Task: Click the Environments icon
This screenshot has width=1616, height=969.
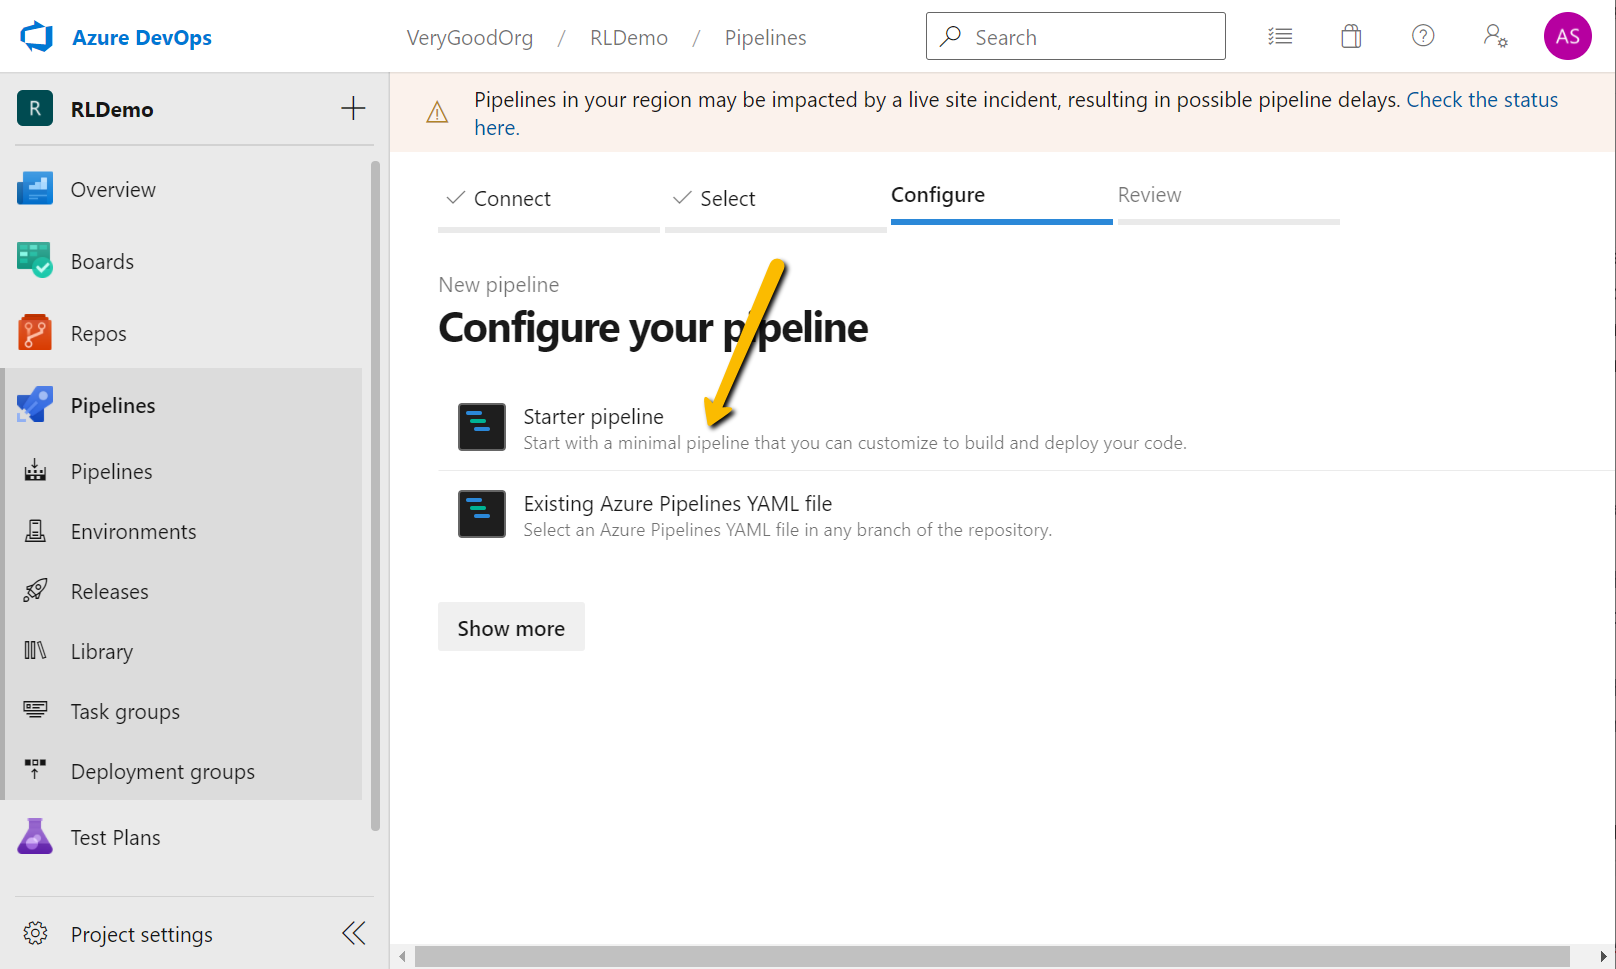Action: click(x=35, y=531)
